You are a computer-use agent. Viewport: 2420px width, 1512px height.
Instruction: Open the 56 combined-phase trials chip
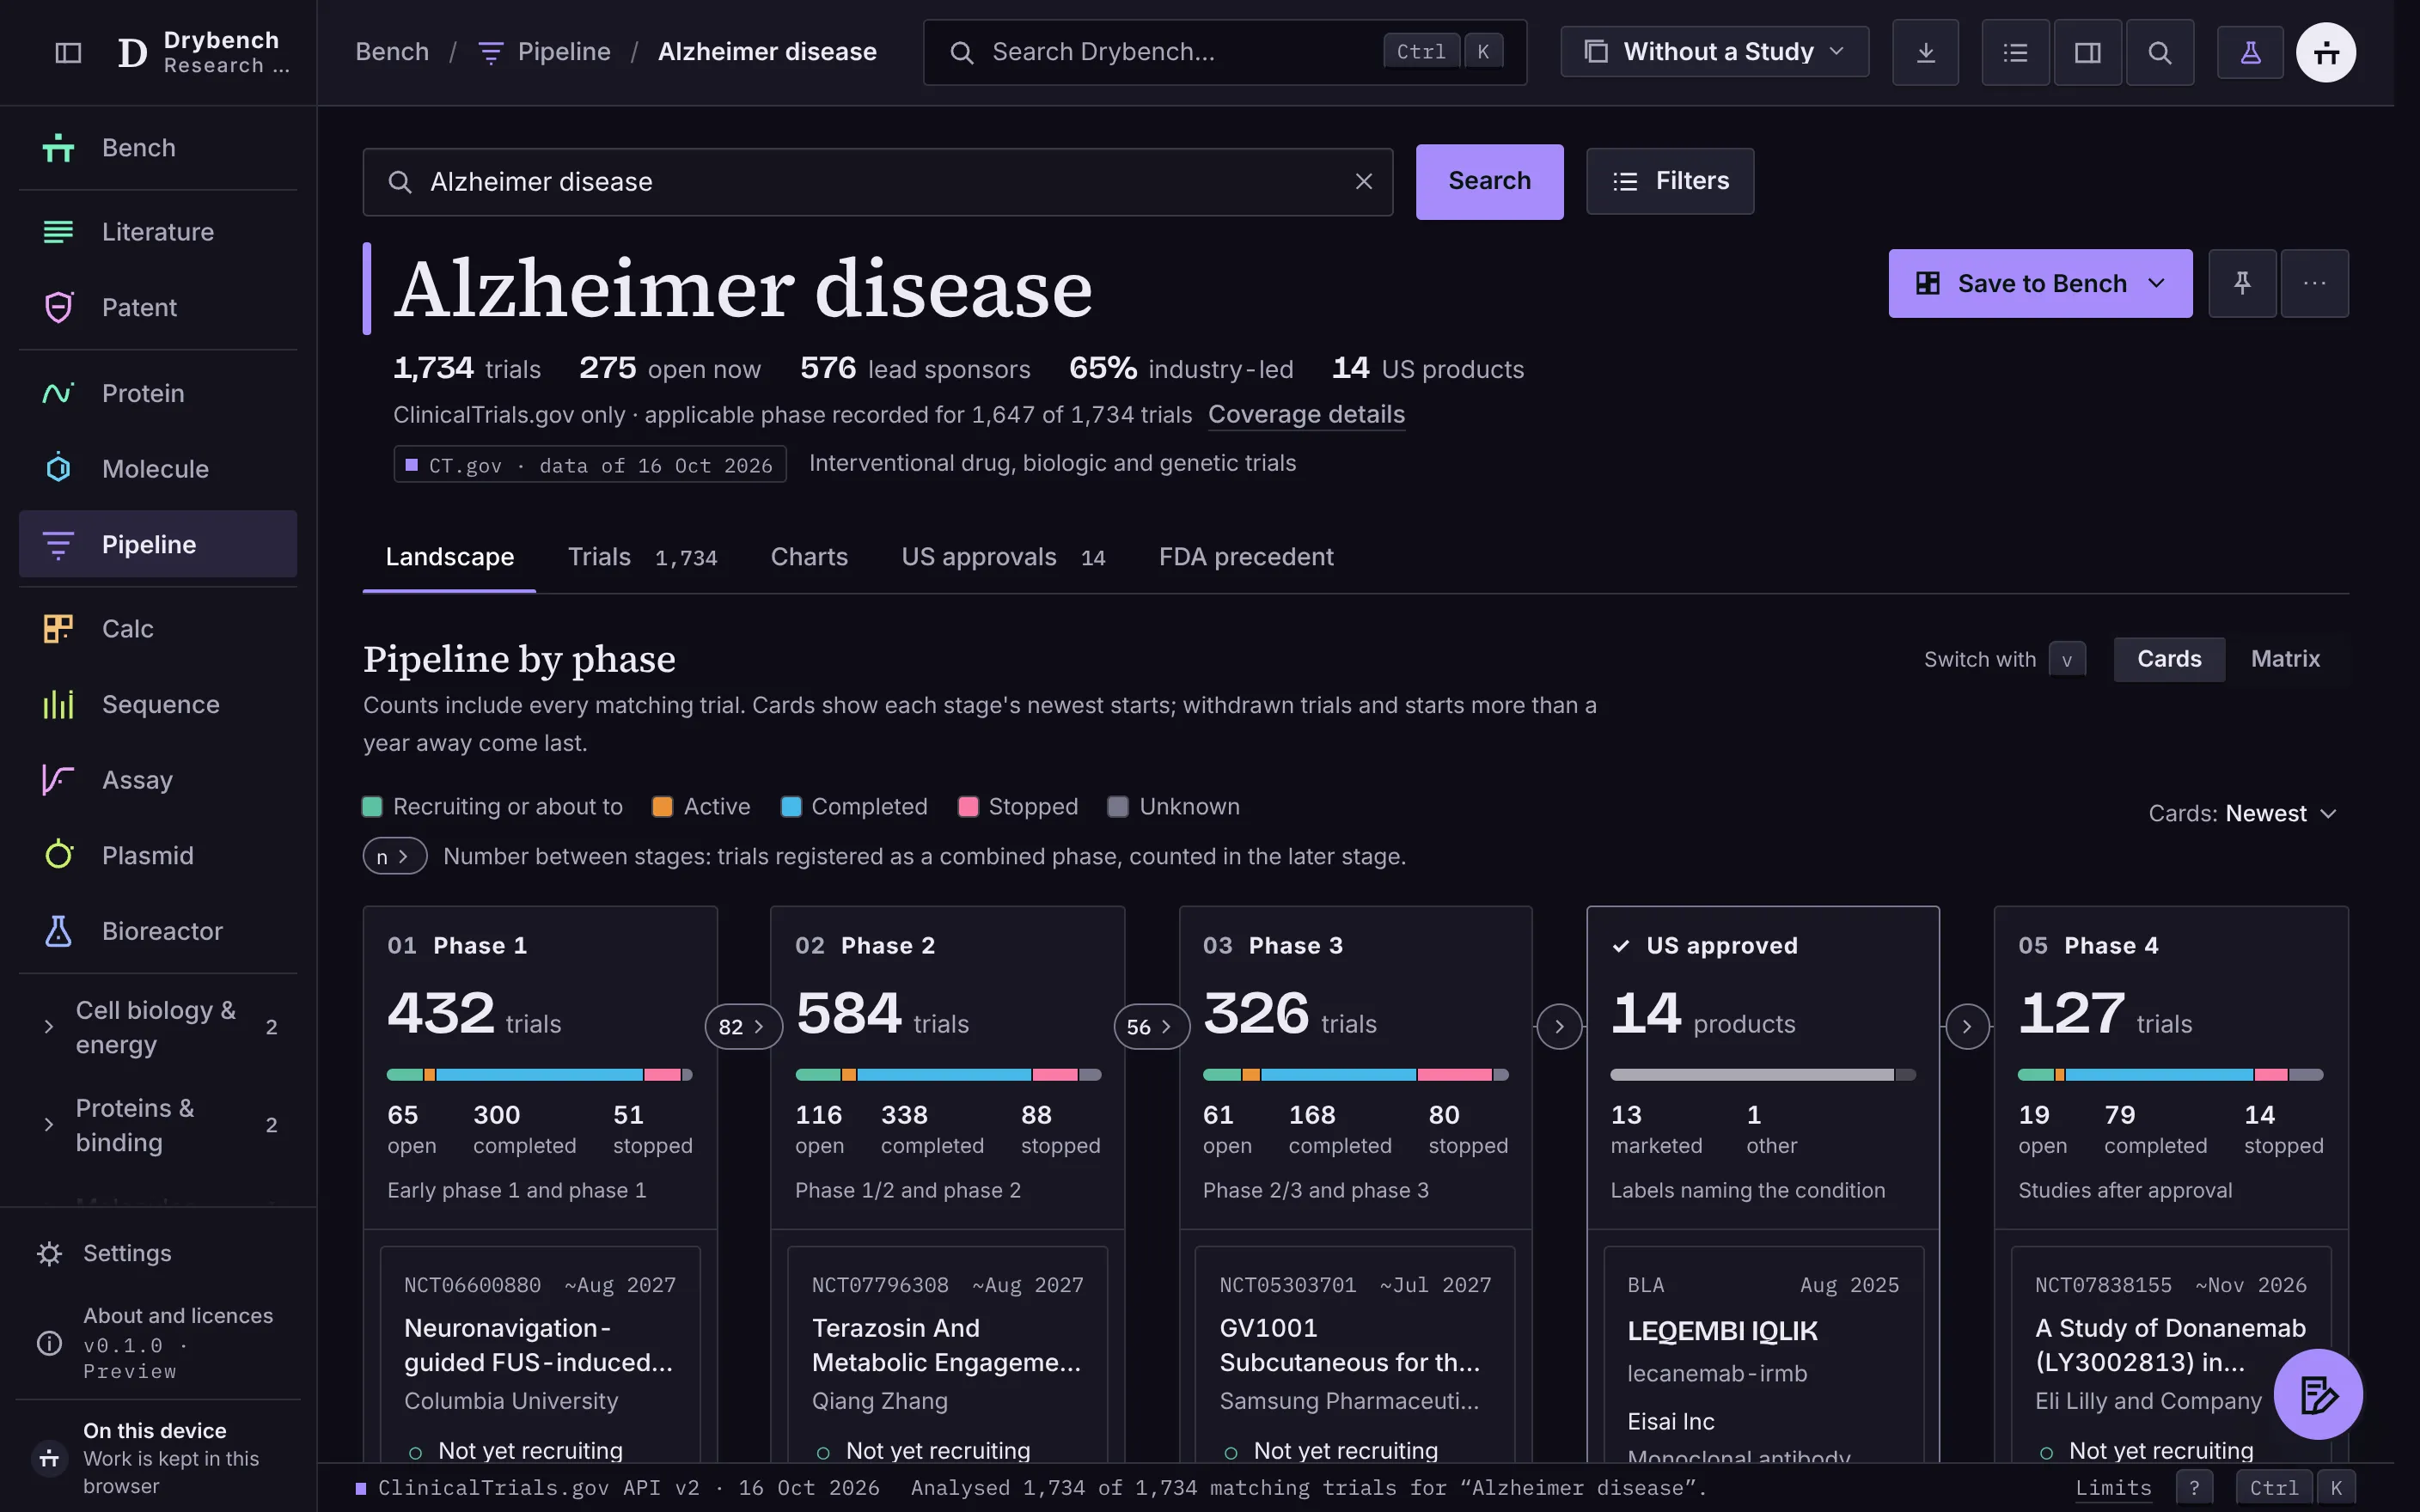tap(1151, 1027)
